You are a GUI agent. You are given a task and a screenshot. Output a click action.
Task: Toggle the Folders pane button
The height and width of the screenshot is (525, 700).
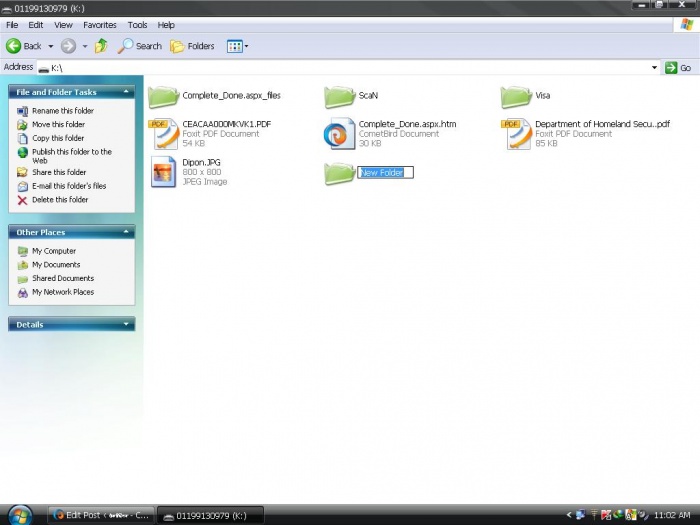click(x=192, y=46)
